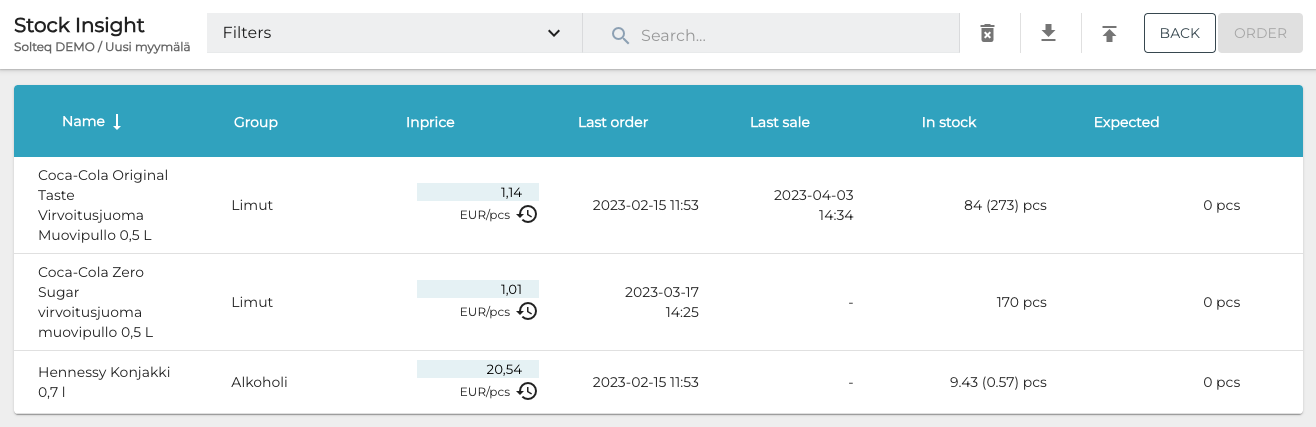Open price history for Coca-Cola Original Taste
The height and width of the screenshot is (427, 1316).
(x=527, y=214)
